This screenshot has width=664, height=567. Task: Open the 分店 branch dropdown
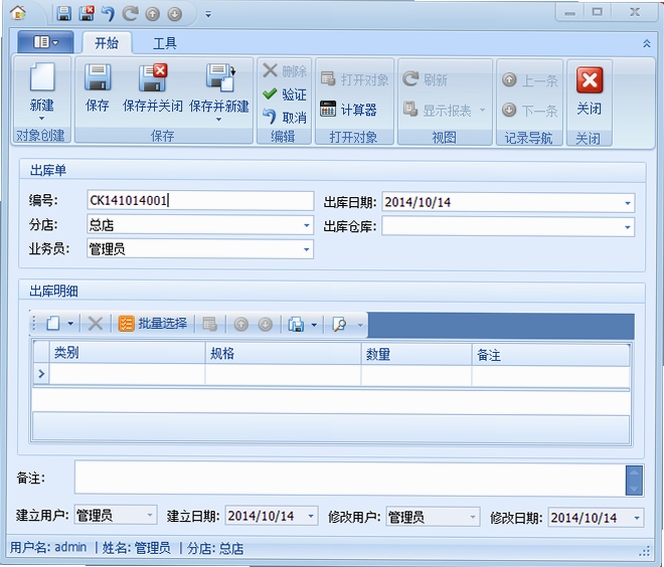pyautogui.click(x=306, y=225)
